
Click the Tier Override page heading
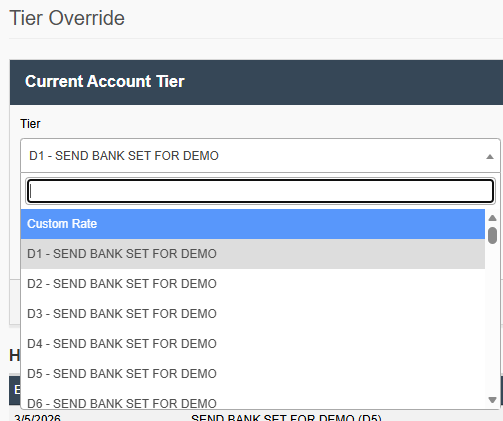[x=67, y=18]
